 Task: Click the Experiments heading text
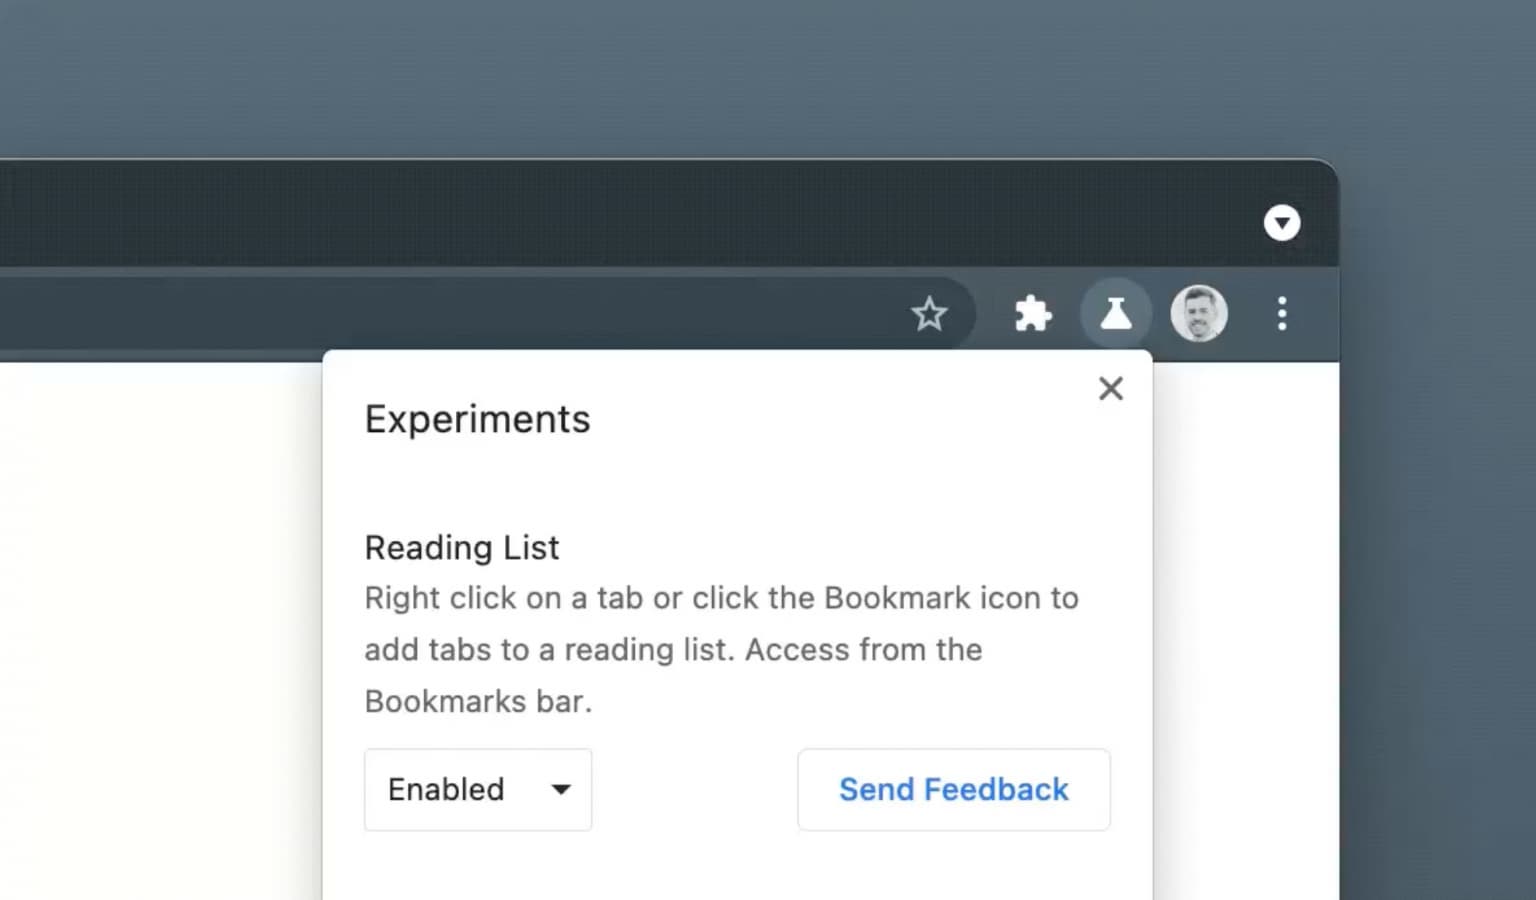coord(477,419)
